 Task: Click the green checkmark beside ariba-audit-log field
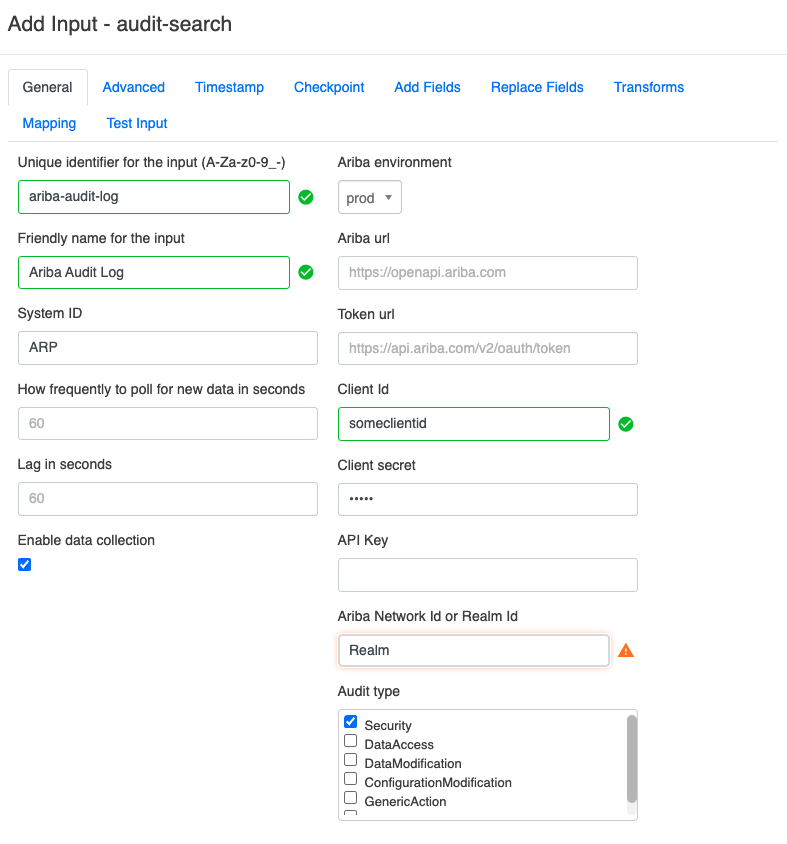tap(306, 197)
